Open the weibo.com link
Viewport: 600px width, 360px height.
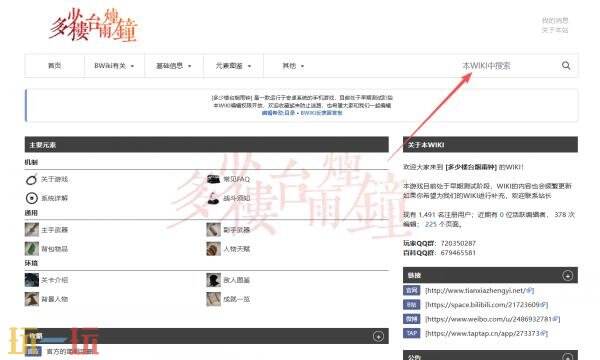click(492, 319)
